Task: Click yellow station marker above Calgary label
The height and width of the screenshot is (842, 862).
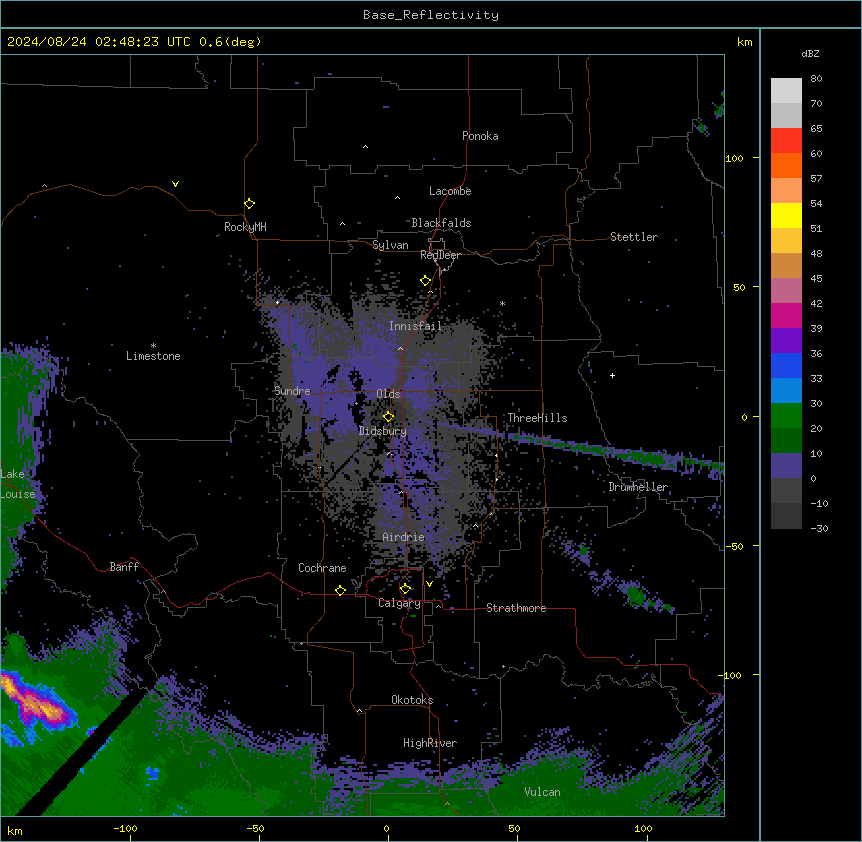Action: click(405, 589)
